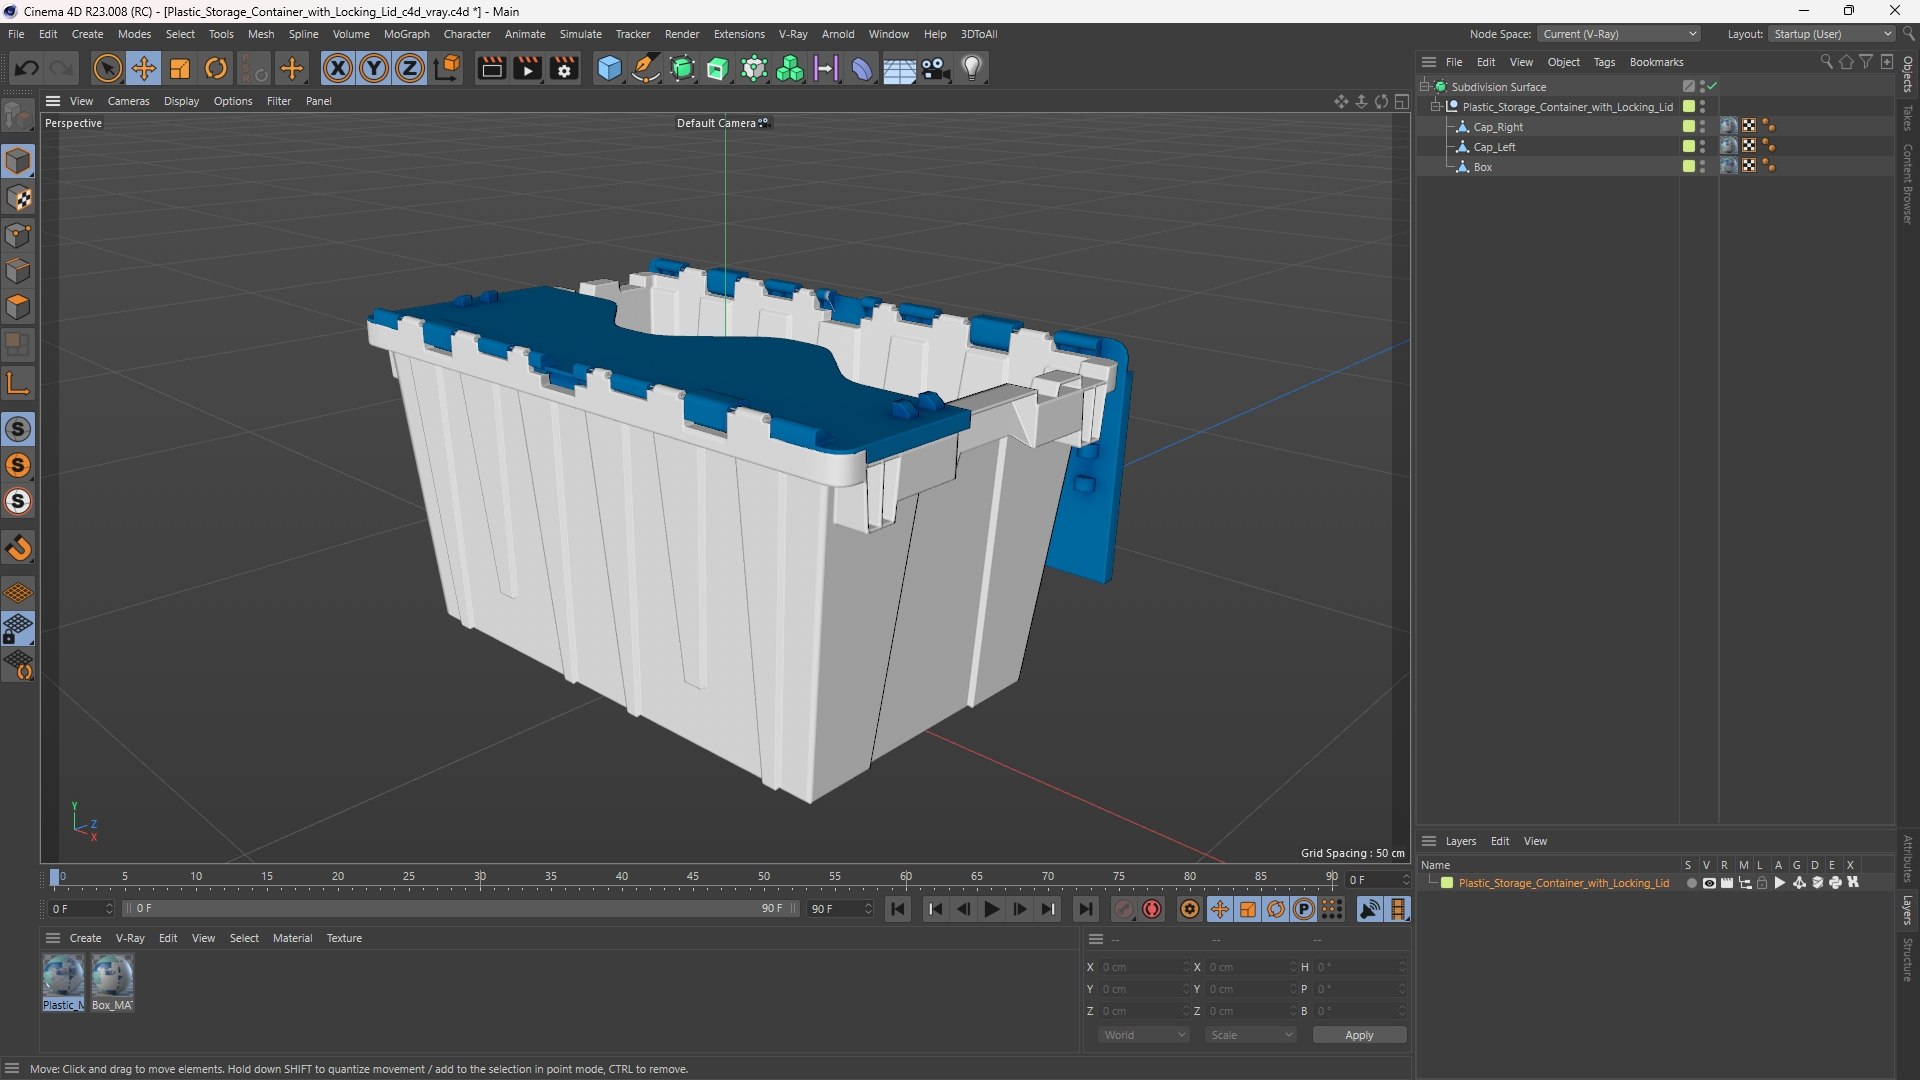Click the Undo arrow icon
Image resolution: width=1920 pixels, height=1080 pixels.
coord(27,68)
